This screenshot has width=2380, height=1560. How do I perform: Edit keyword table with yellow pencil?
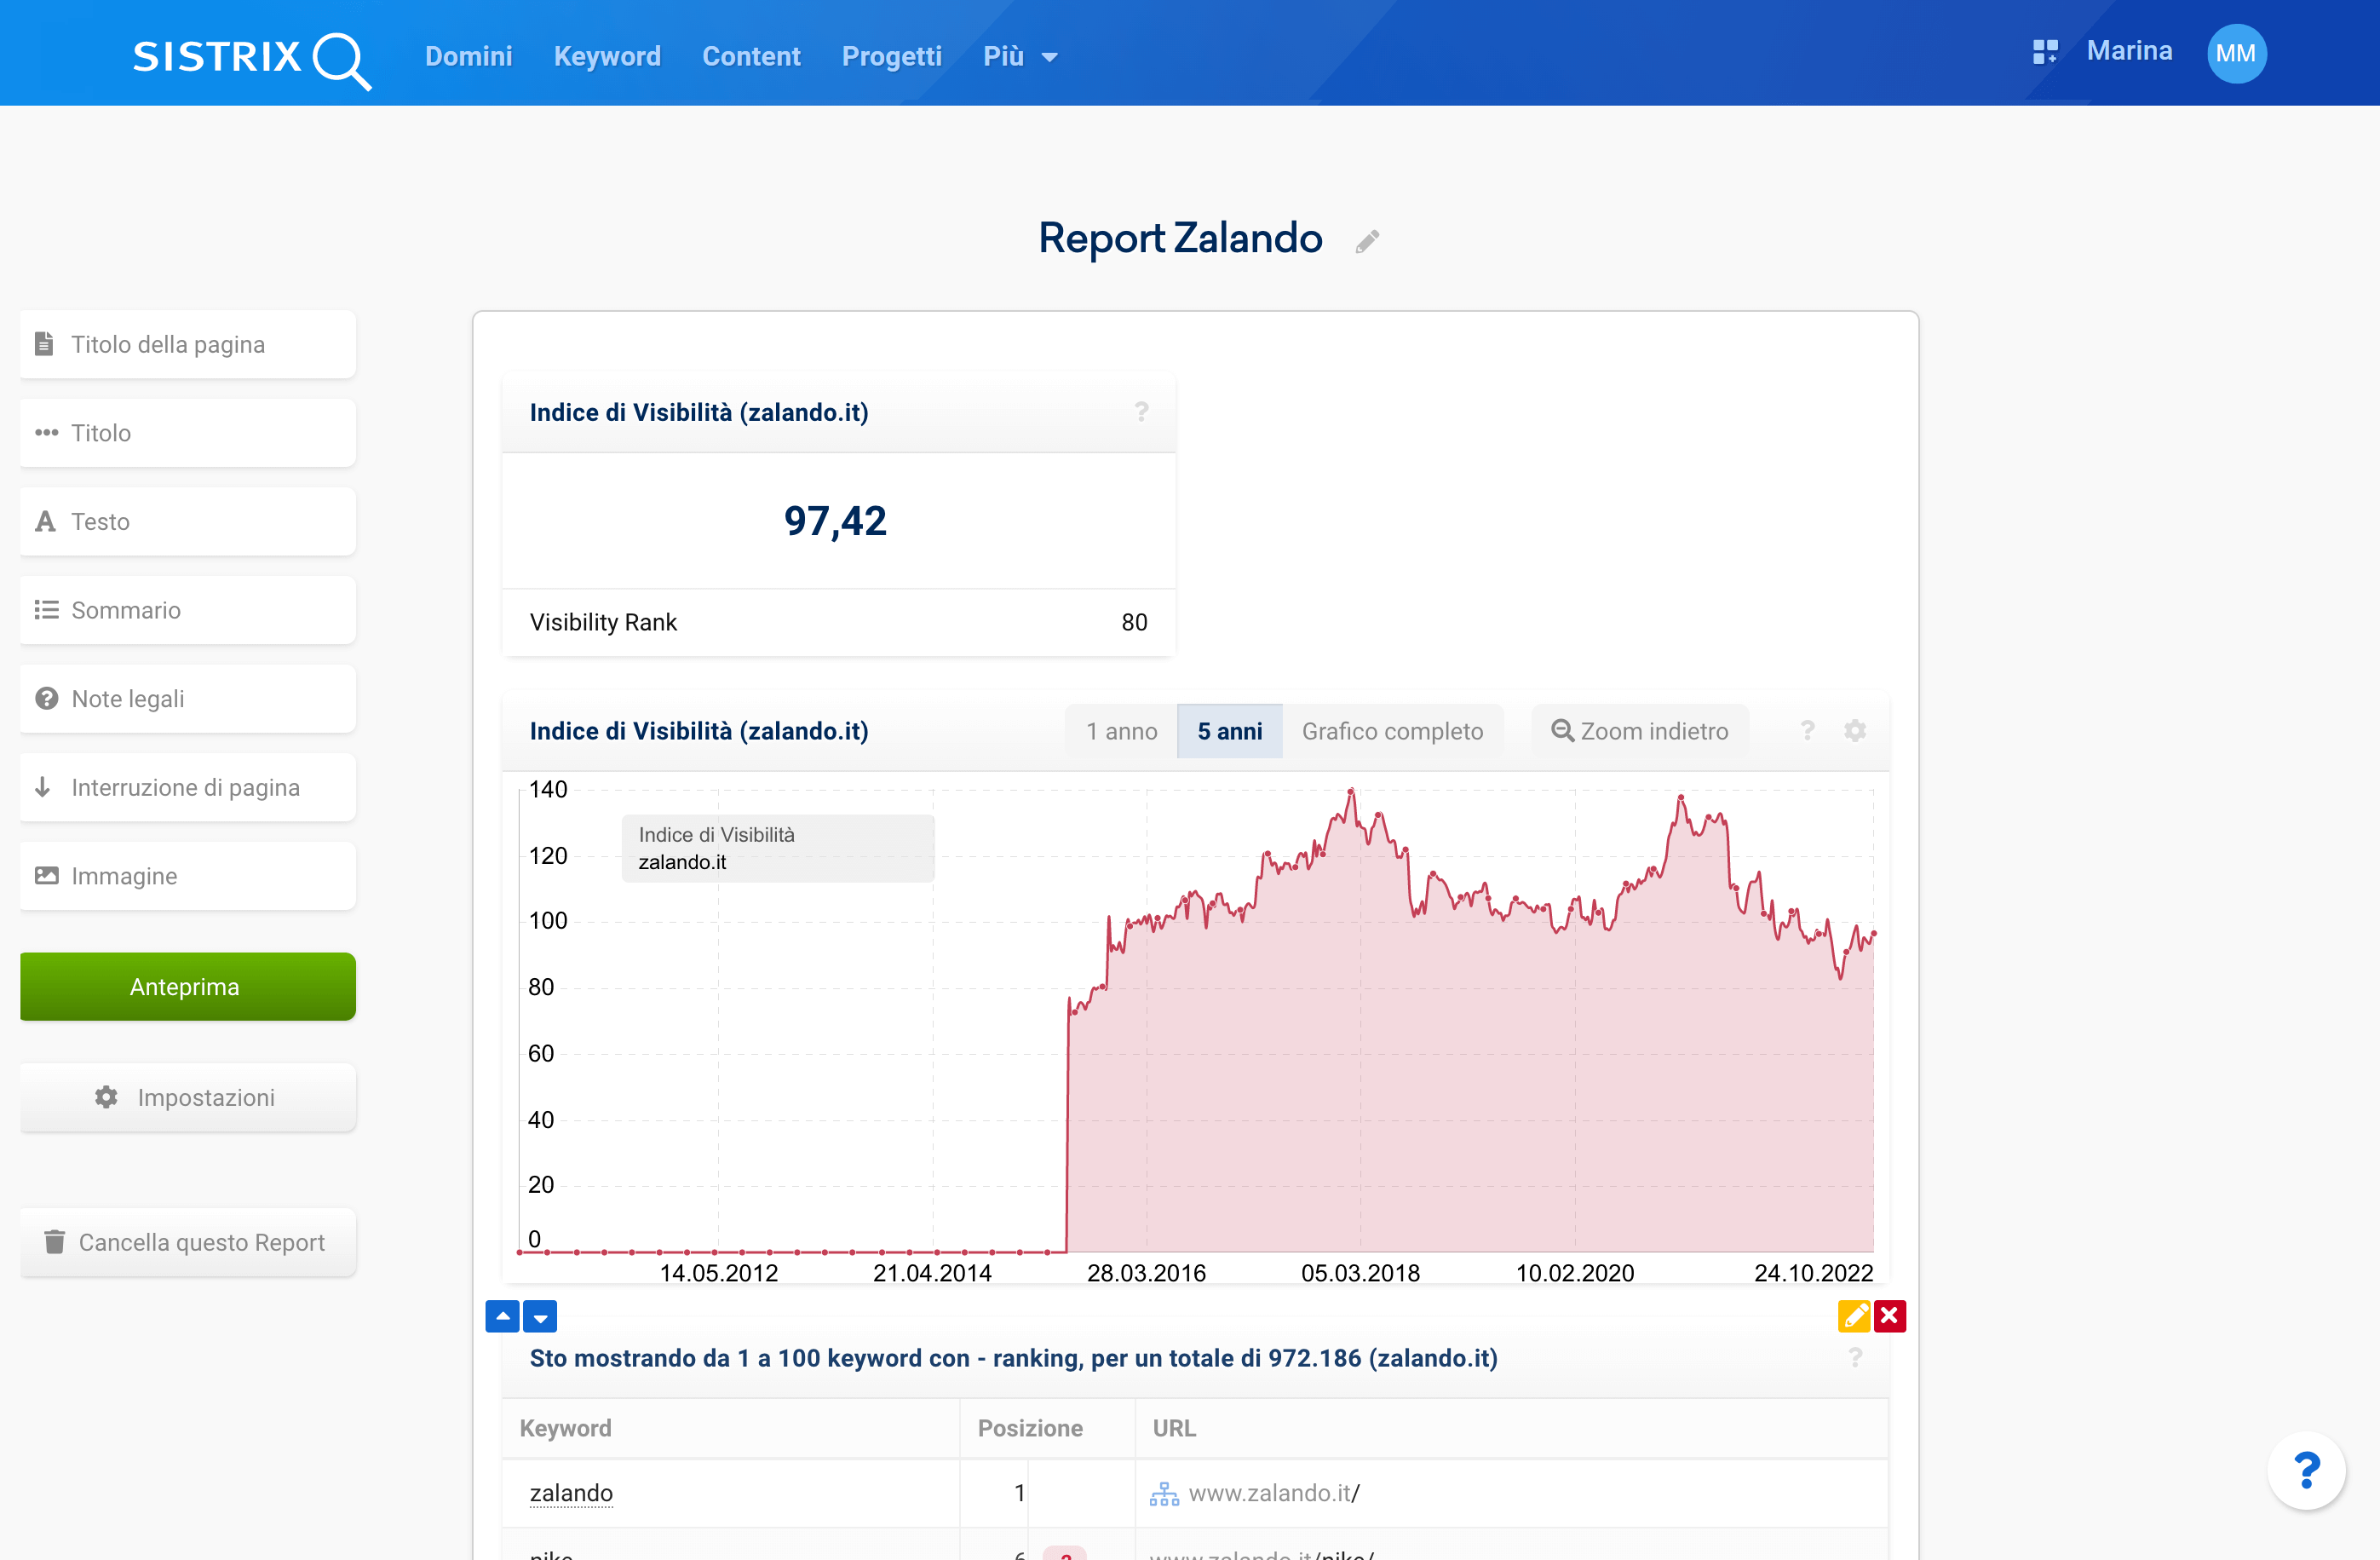point(1854,1316)
